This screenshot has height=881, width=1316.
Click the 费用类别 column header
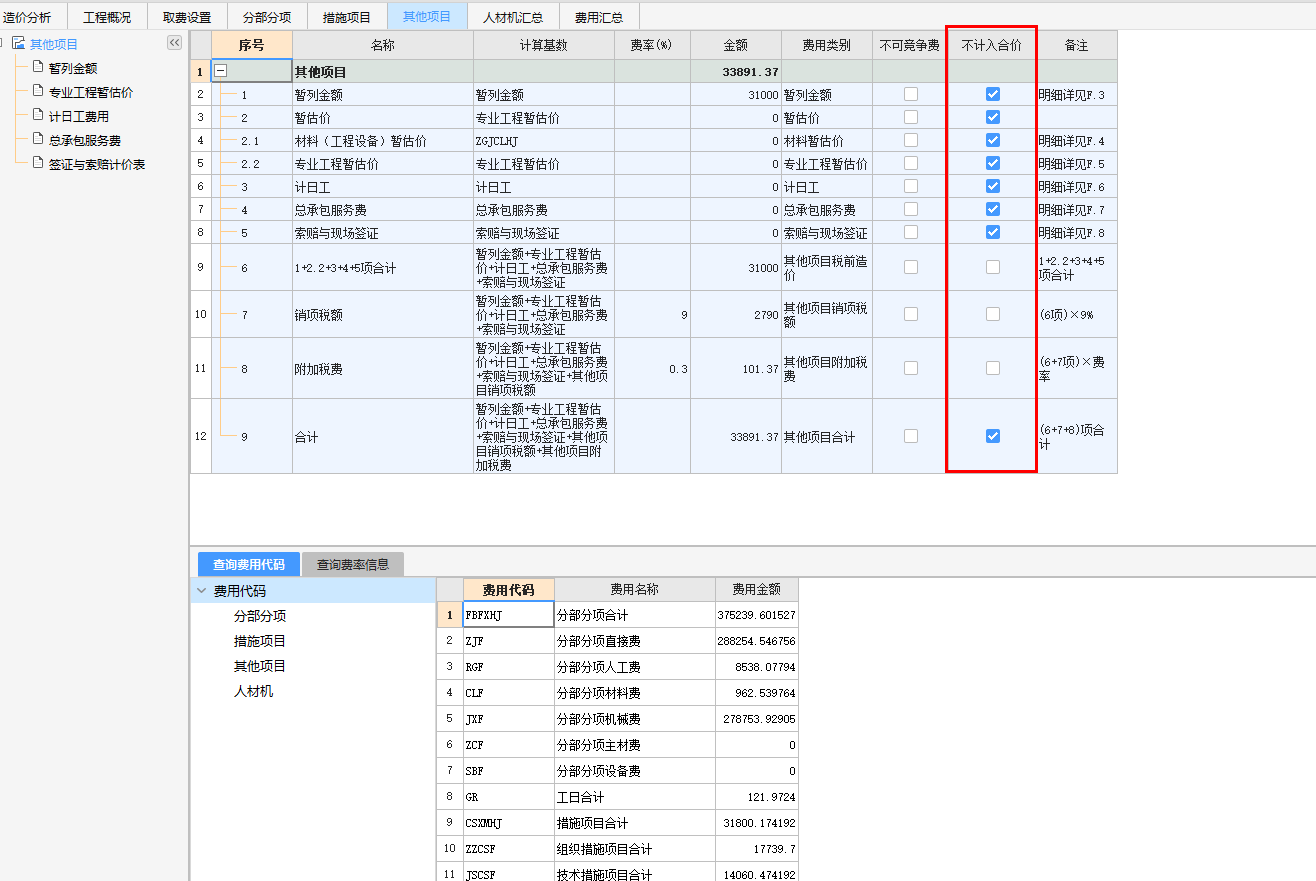coord(827,45)
